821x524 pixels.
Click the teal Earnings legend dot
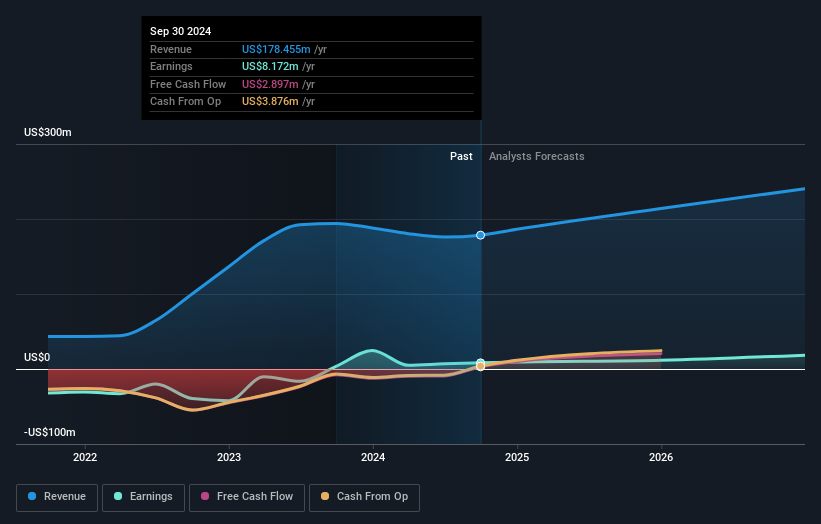[118, 496]
